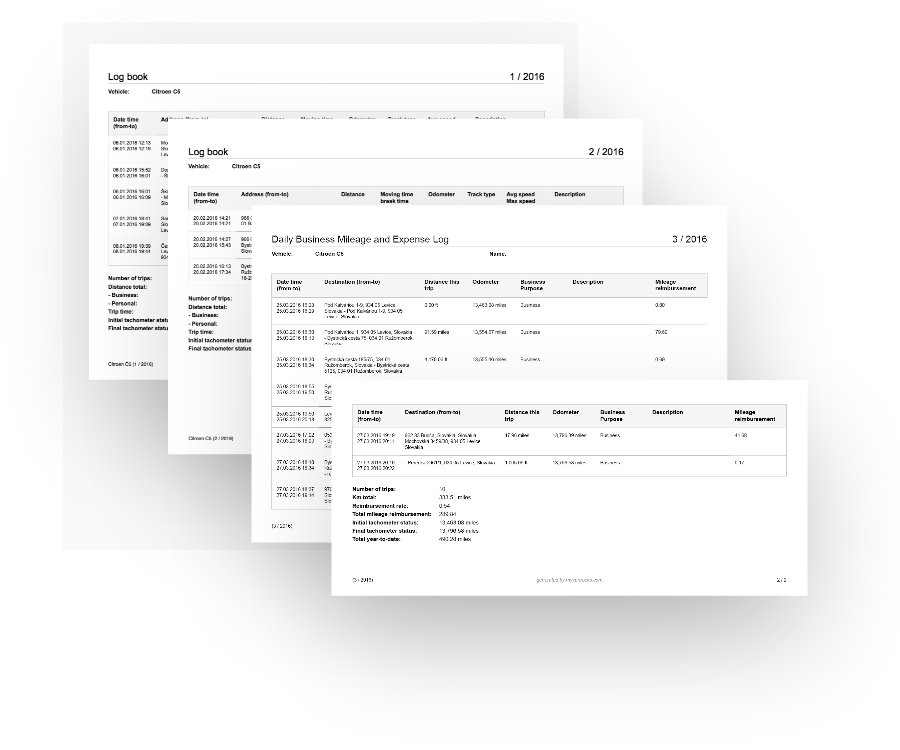Click 'Destination (from-to)' header on the front summary page

tap(432, 413)
